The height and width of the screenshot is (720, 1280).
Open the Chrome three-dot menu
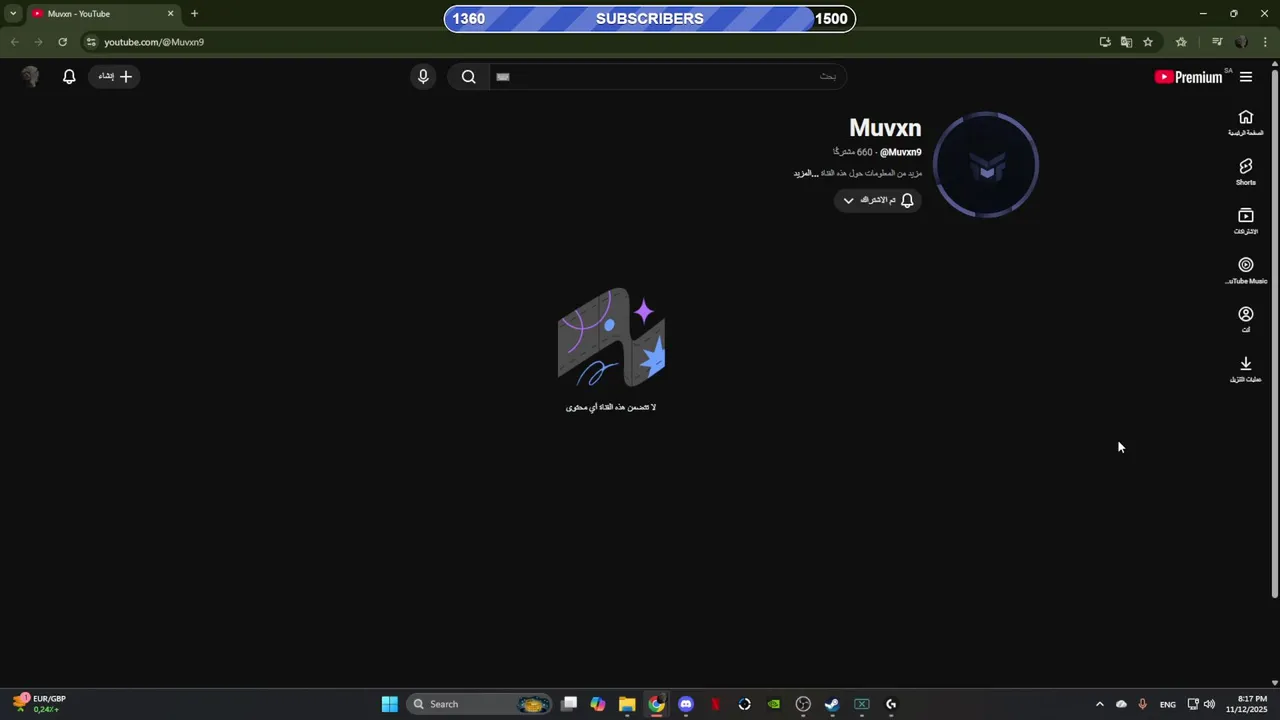(1266, 42)
